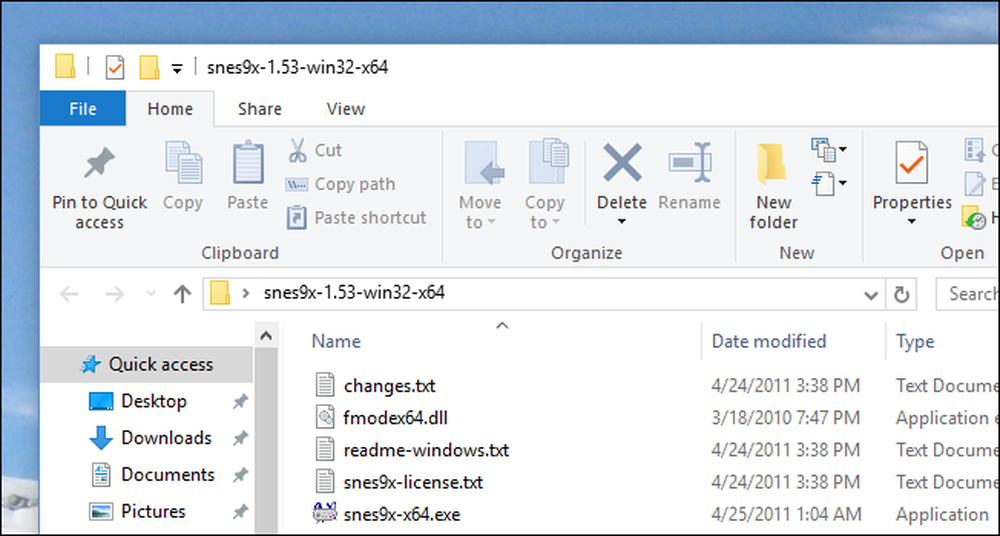
Task: Select the Home ribbon tab
Action: (x=170, y=109)
